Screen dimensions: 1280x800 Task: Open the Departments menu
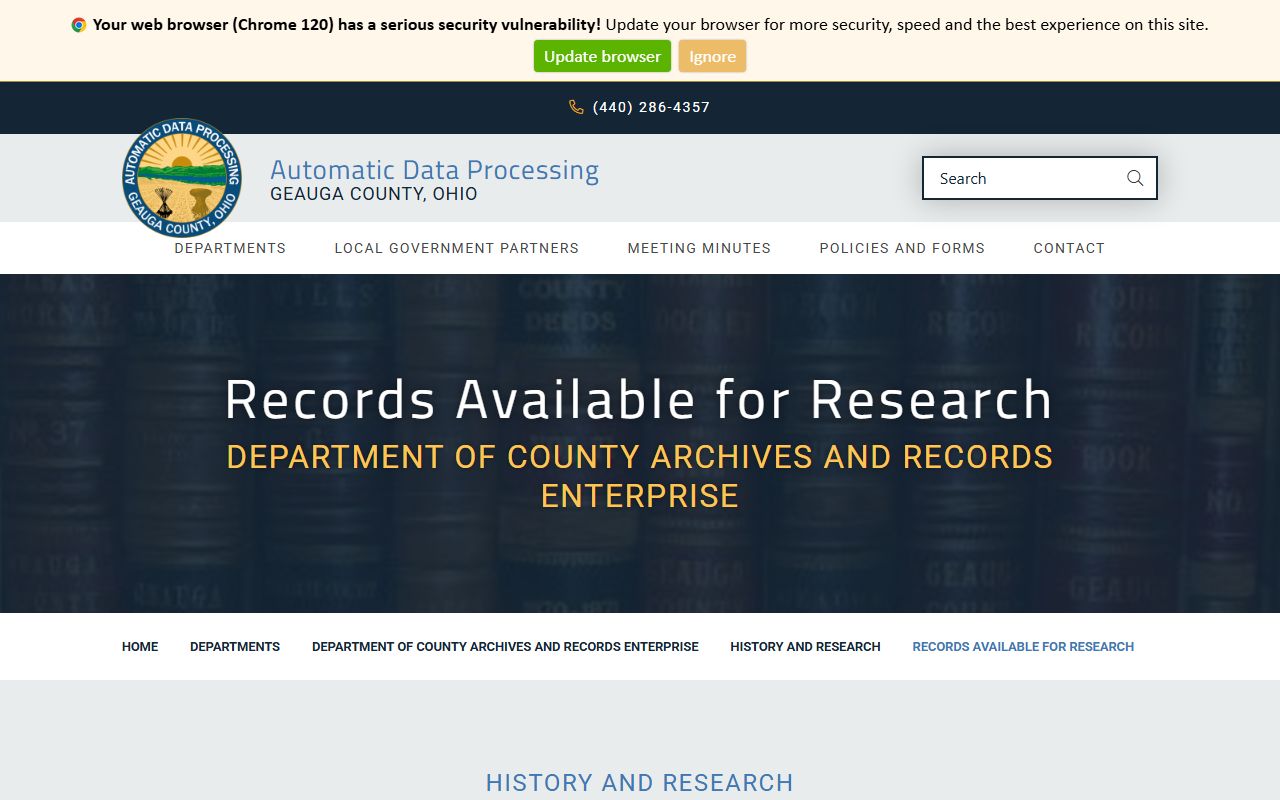230,248
